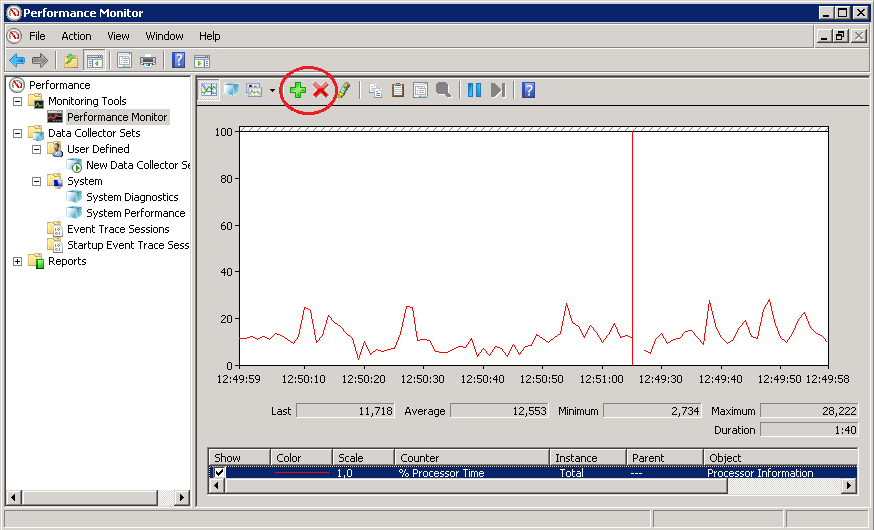Viewport: 874px width, 530px height.
Task: Click the Instance column header
Action: point(588,458)
